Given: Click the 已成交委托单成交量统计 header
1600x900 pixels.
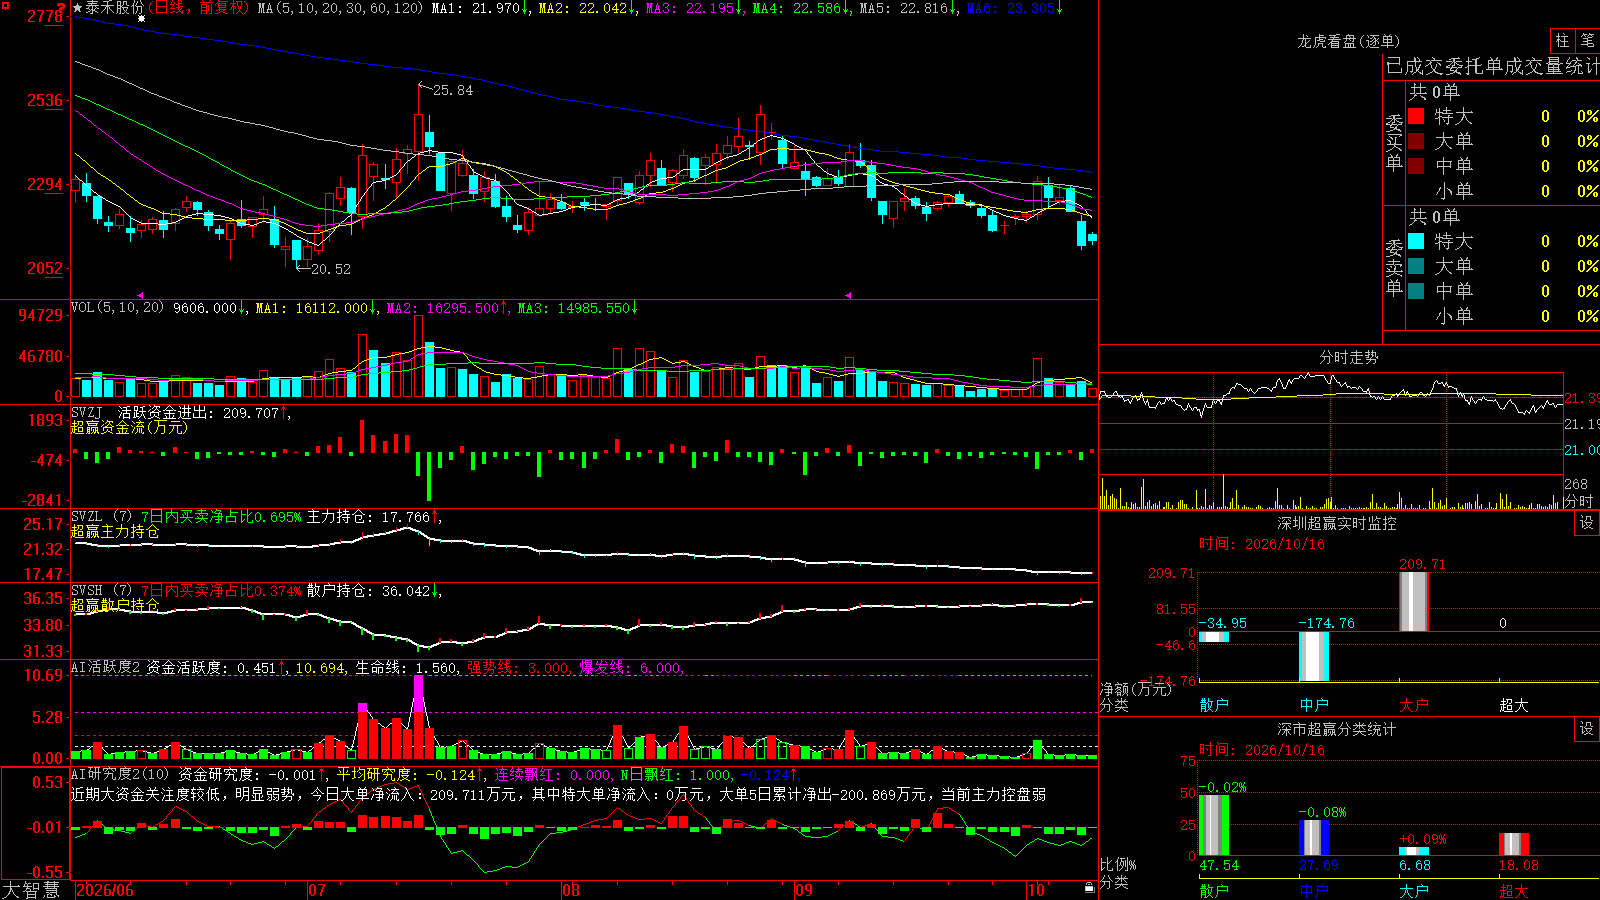Looking at the screenshot, I should 1492,66.
